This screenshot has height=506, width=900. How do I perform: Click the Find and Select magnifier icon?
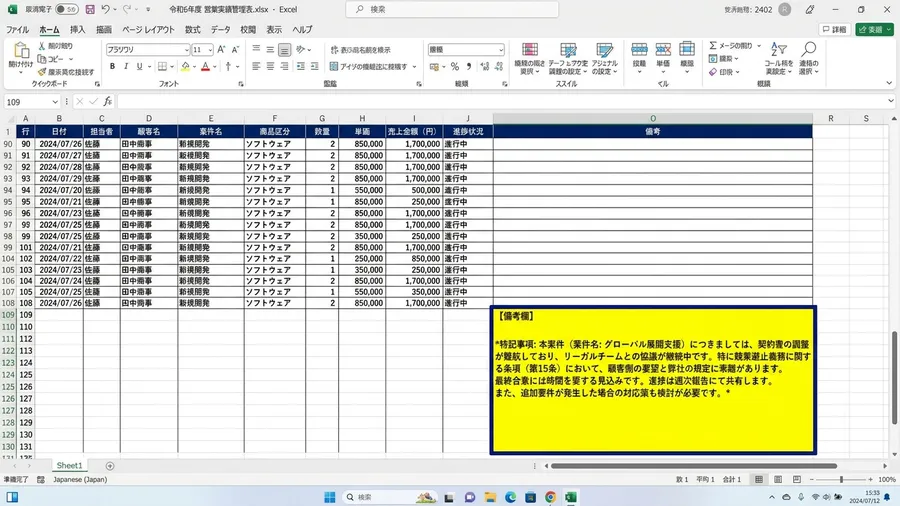point(809,50)
